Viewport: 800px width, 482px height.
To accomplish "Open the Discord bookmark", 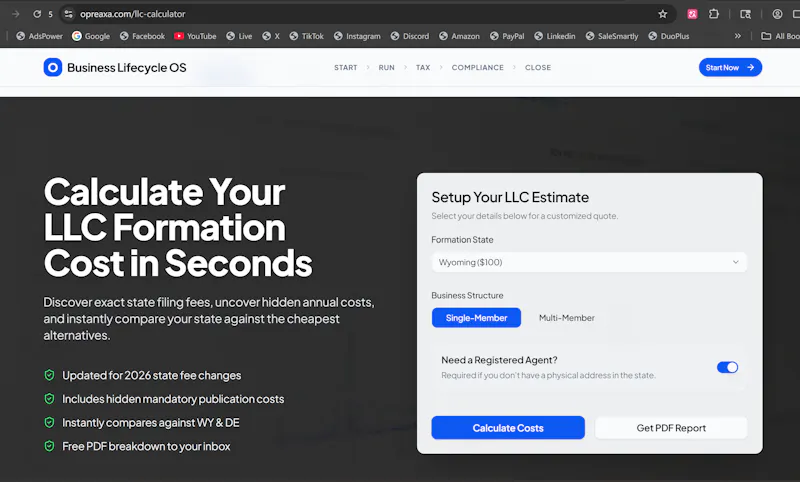I will click(x=410, y=36).
